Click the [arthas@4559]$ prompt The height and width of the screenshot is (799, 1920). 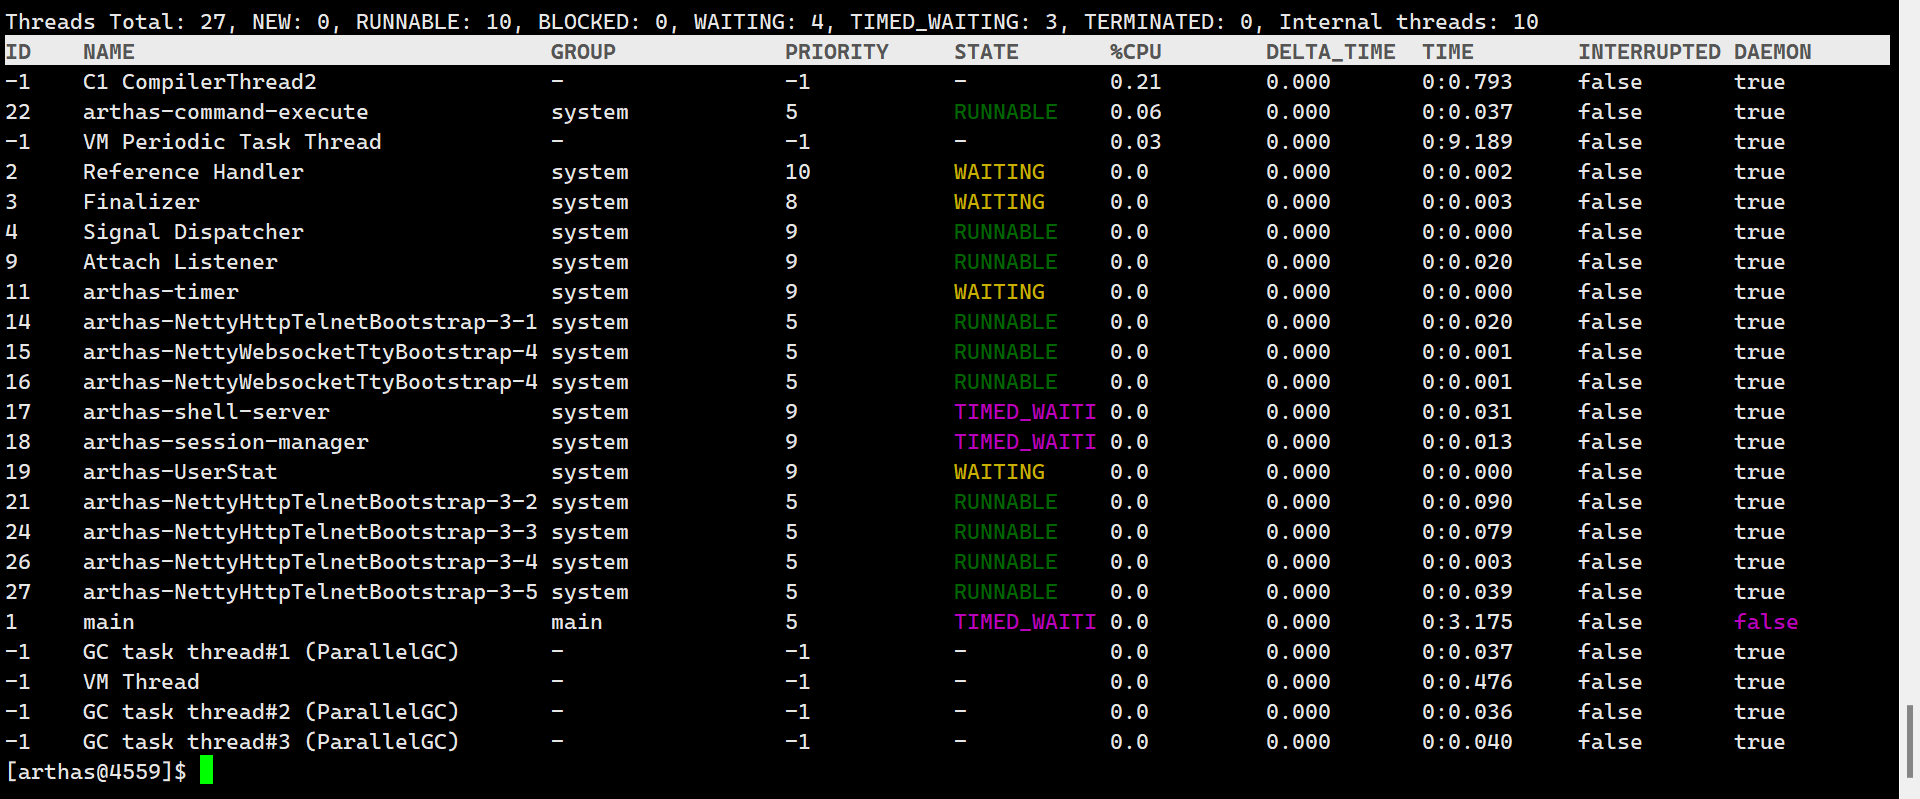(x=96, y=772)
